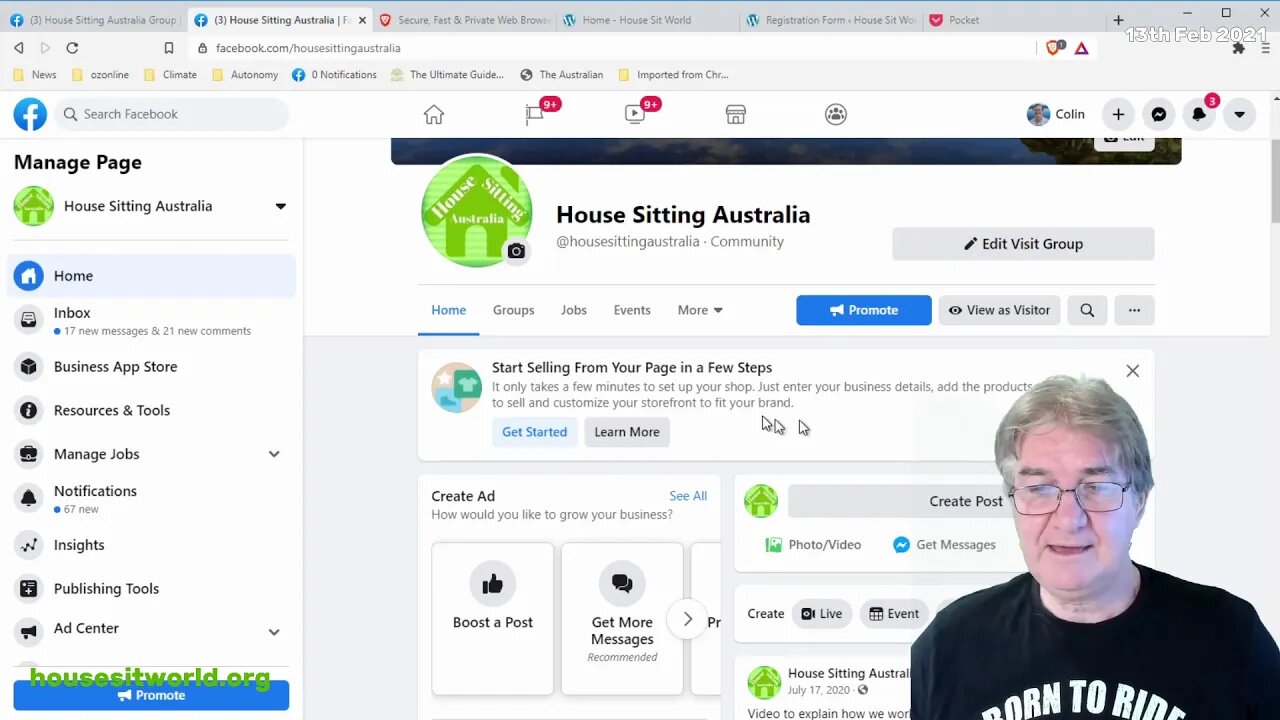Open the Create plus menu
Viewport: 1280px width, 720px height.
pyautogui.click(x=1118, y=114)
